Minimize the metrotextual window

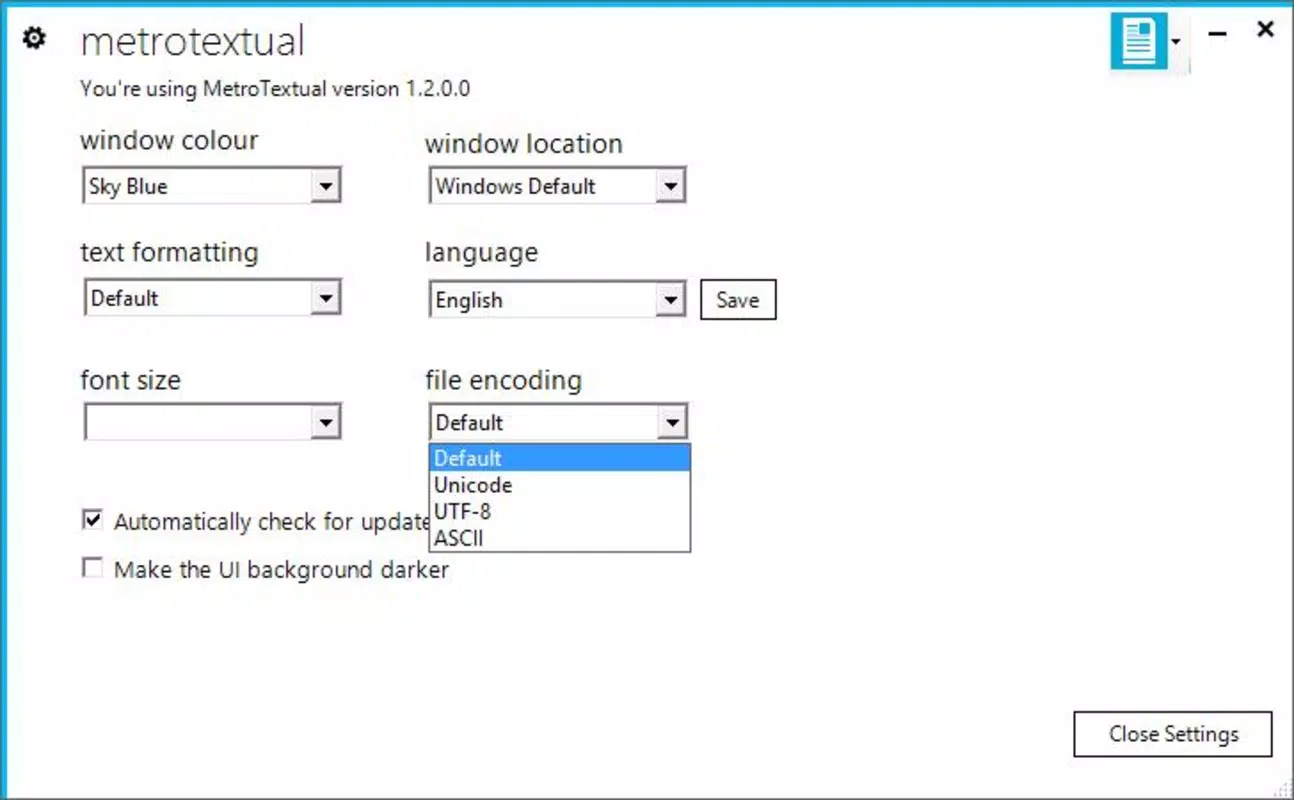[x=1217, y=34]
